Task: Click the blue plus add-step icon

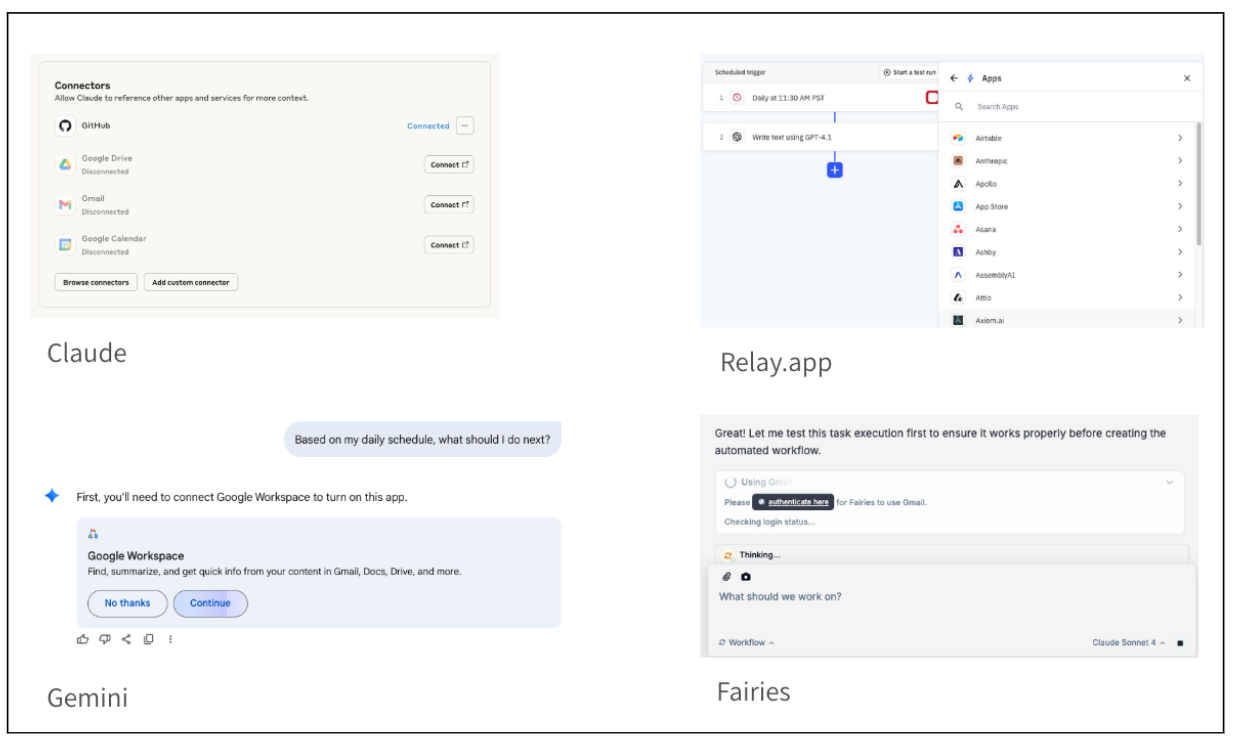Action: pyautogui.click(x=835, y=170)
